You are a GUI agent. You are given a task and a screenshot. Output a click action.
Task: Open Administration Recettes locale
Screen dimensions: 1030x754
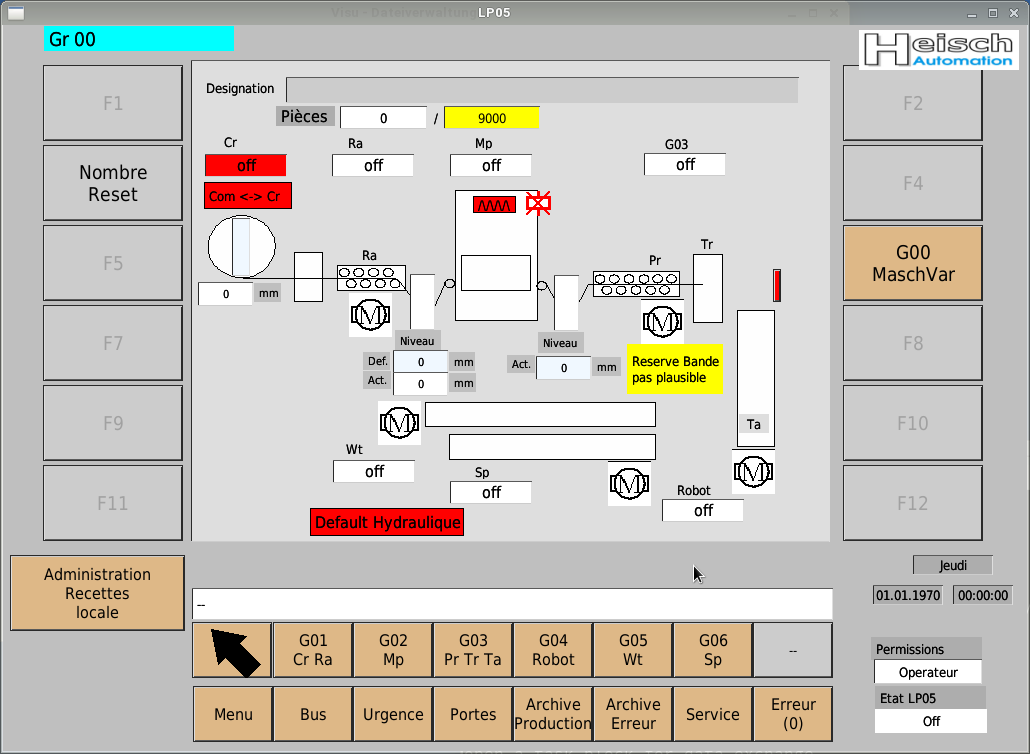coord(98,593)
